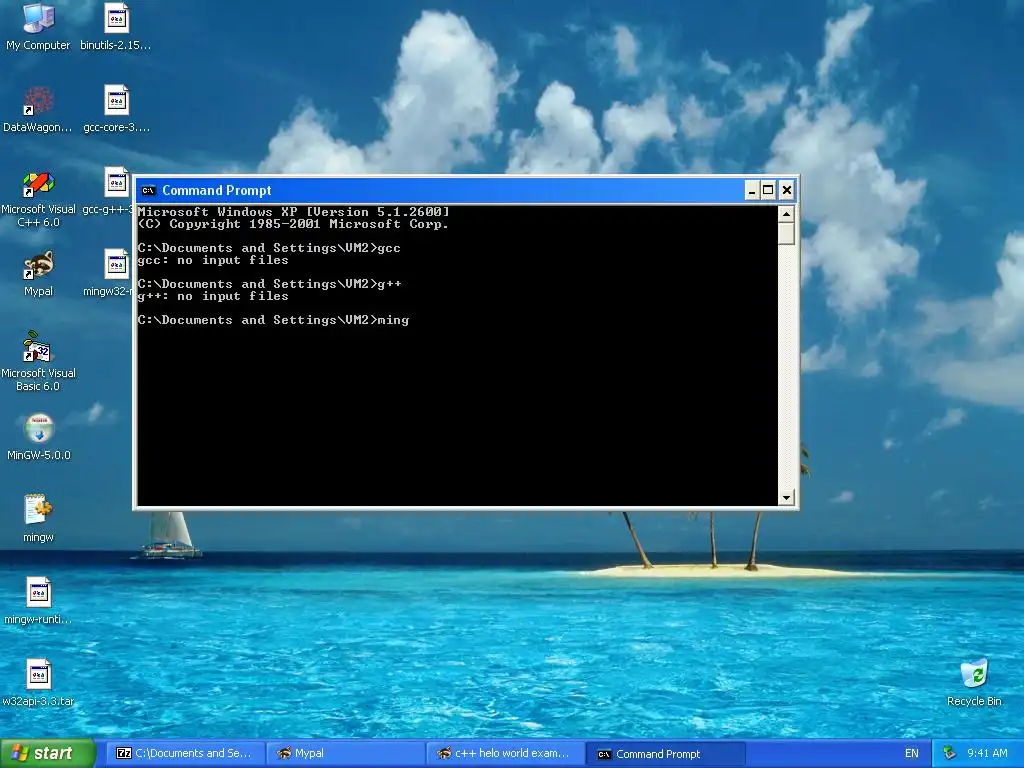
Task: Select the Mypal browser desktop icon
Action: (x=38, y=265)
